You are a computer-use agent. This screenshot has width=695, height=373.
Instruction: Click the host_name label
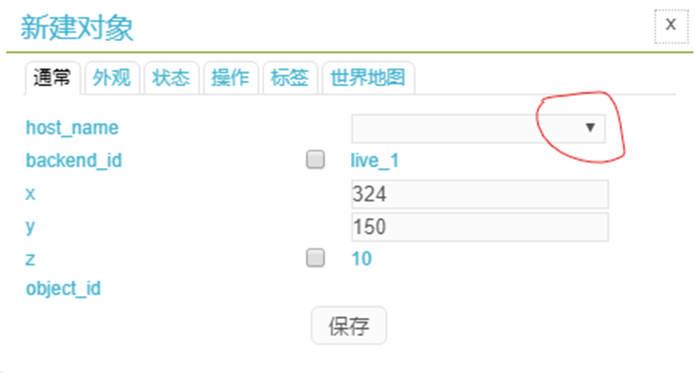[x=72, y=128]
